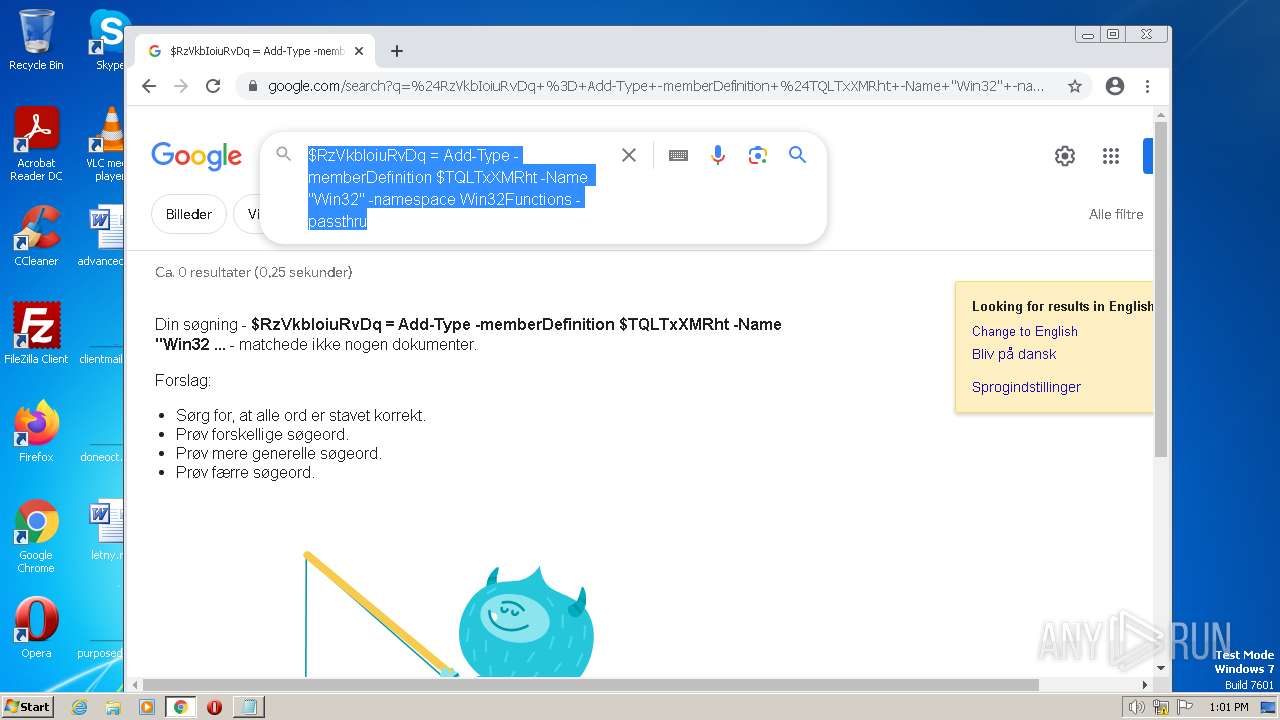Open File Explorer from the taskbar

(x=113, y=707)
